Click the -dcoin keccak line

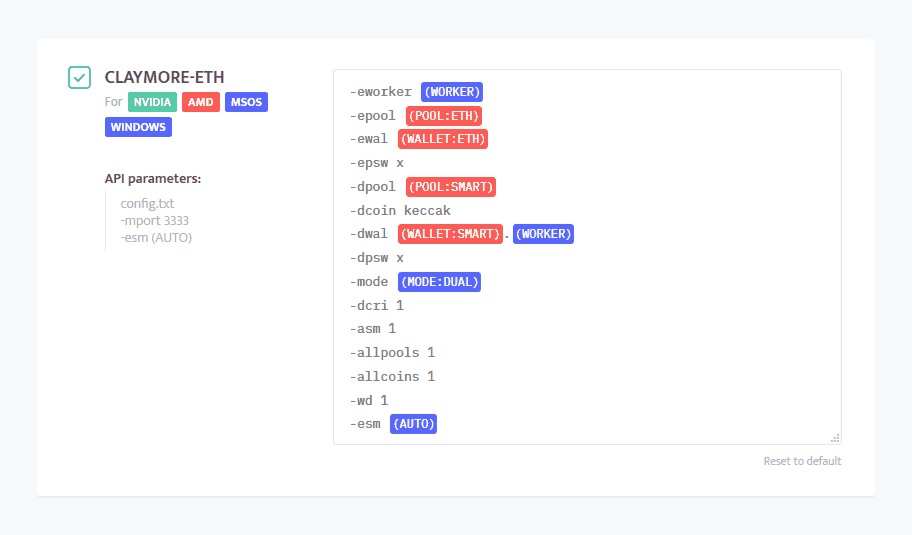click(x=400, y=211)
